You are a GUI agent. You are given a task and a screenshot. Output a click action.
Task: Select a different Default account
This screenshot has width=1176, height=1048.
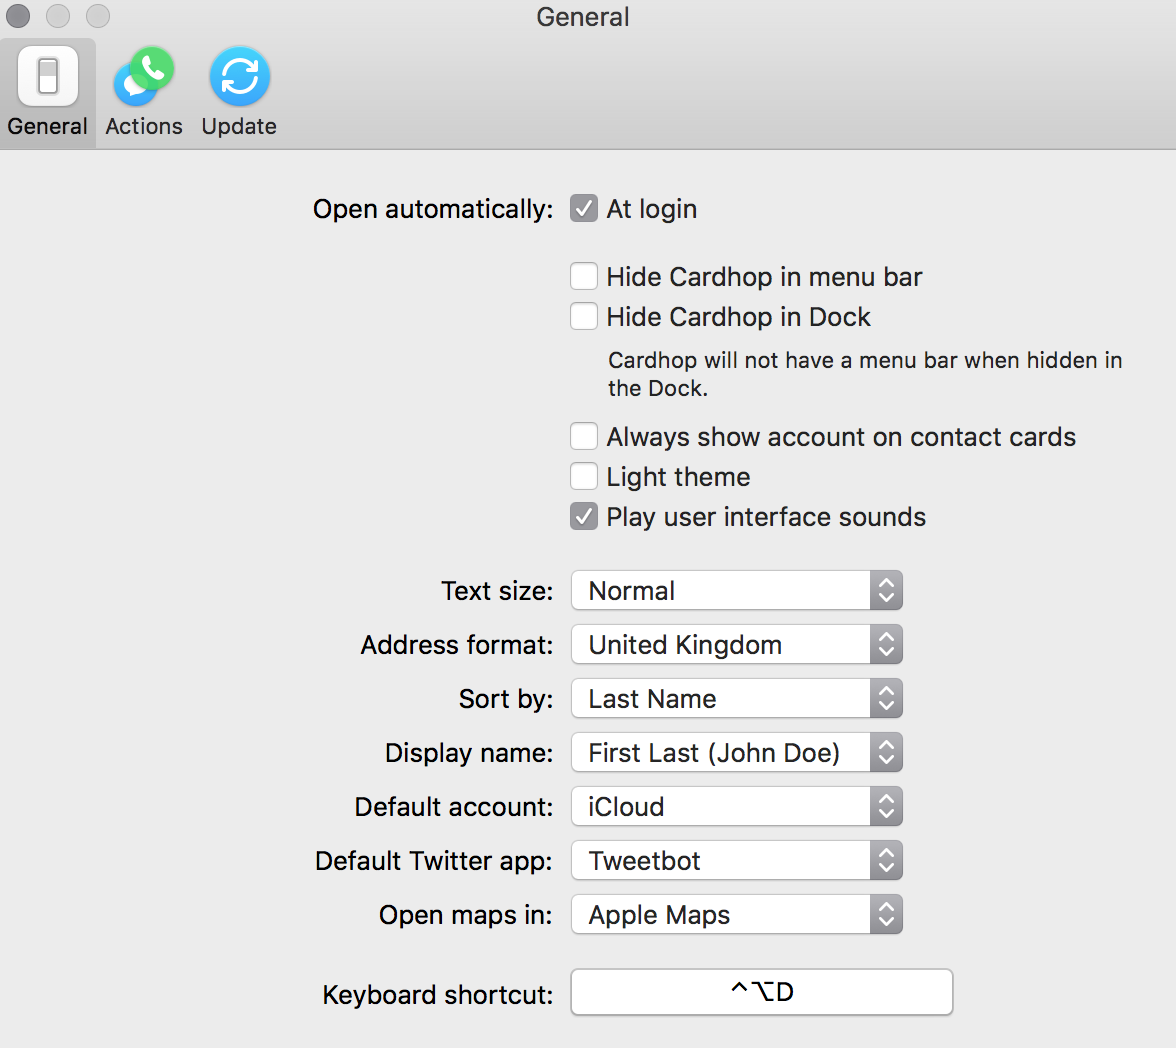tap(736, 806)
